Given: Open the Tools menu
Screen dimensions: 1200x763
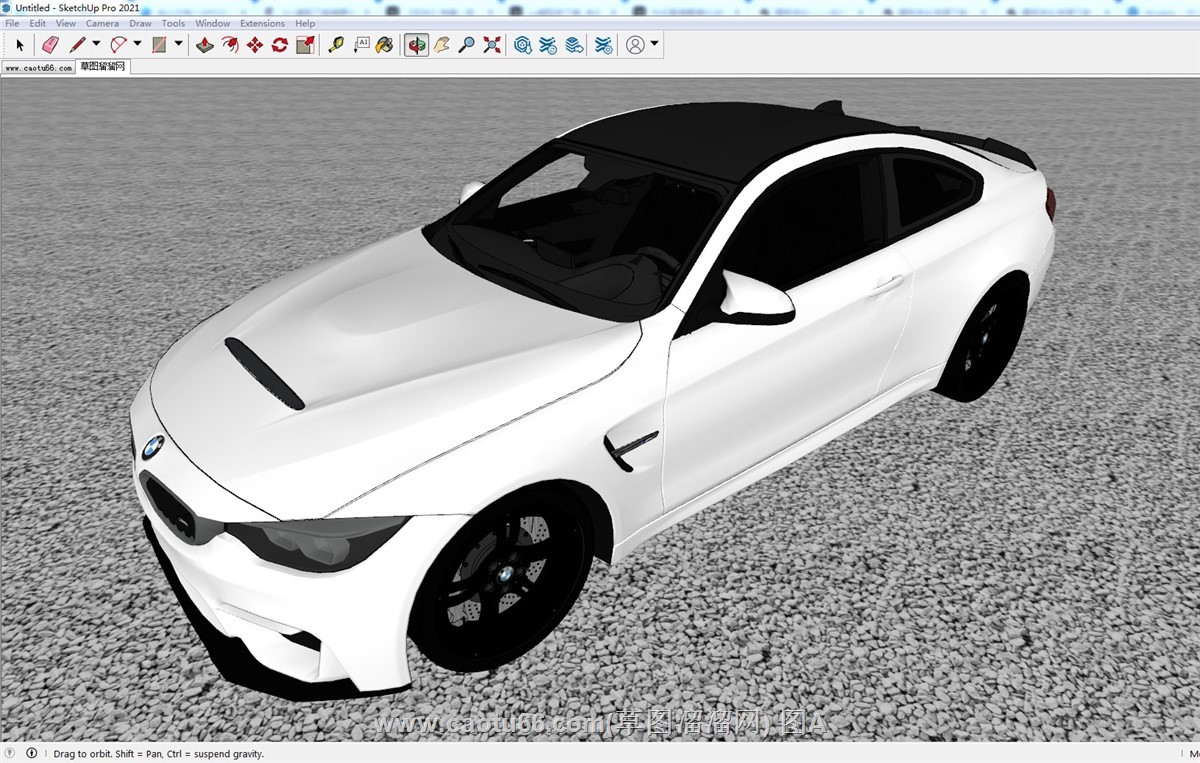Looking at the screenshot, I should [x=173, y=23].
